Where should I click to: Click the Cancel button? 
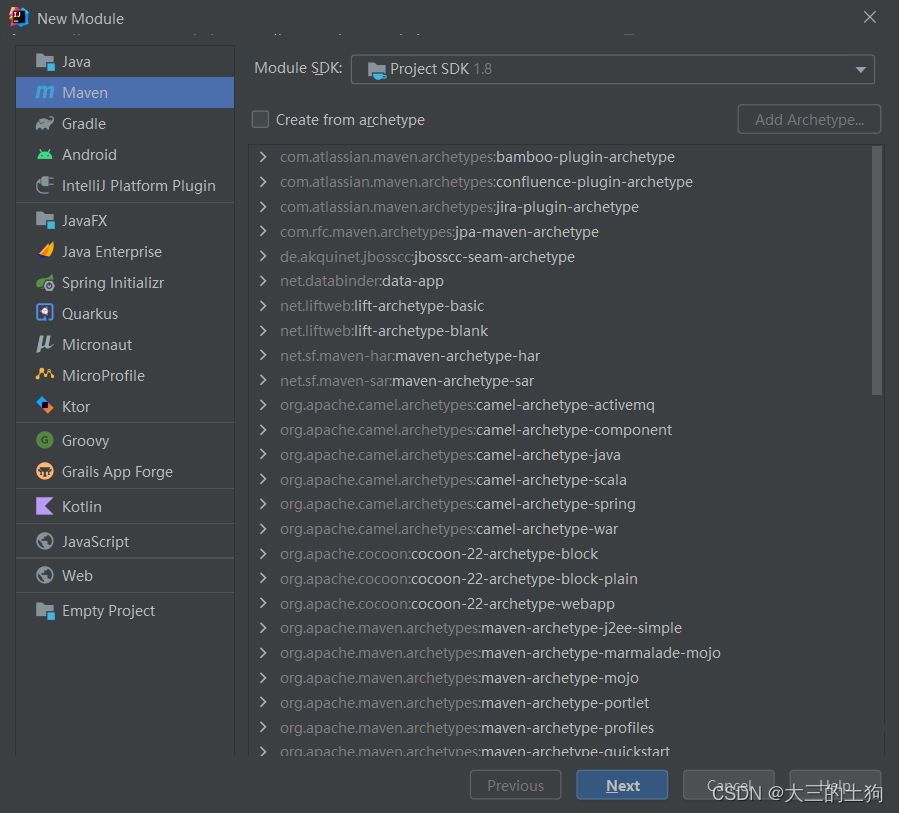[728, 785]
